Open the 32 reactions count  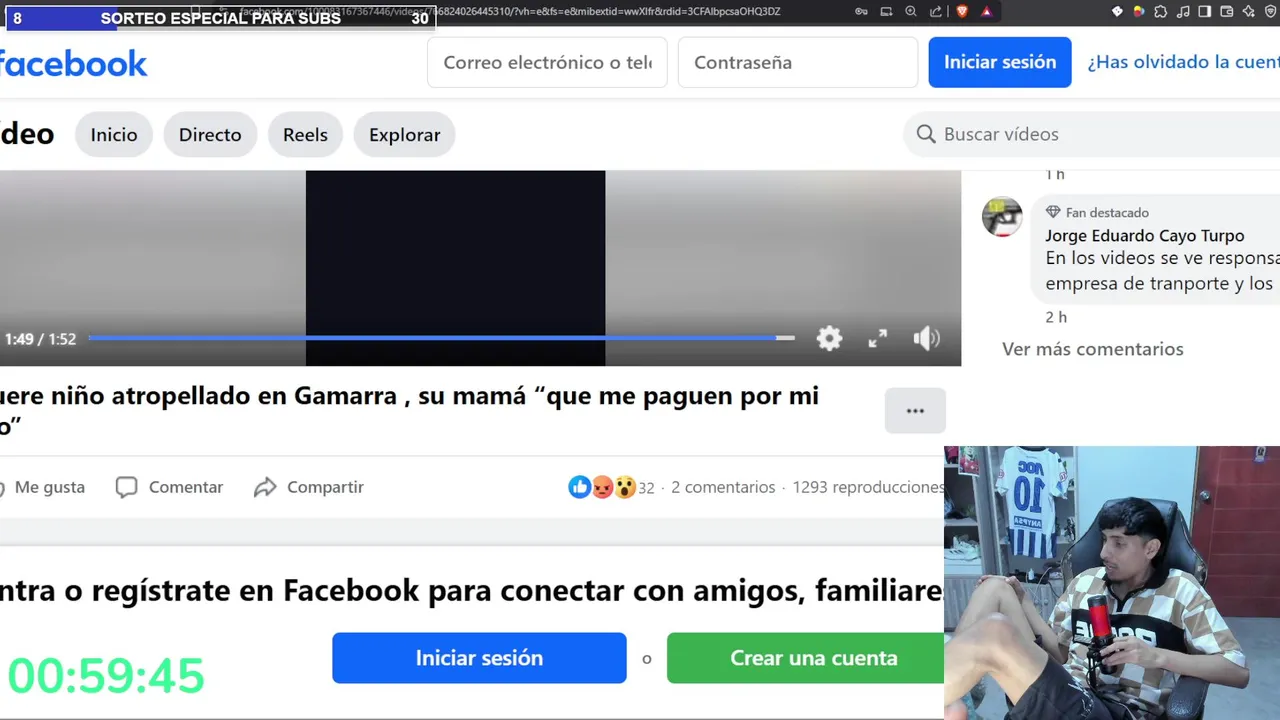pos(646,488)
